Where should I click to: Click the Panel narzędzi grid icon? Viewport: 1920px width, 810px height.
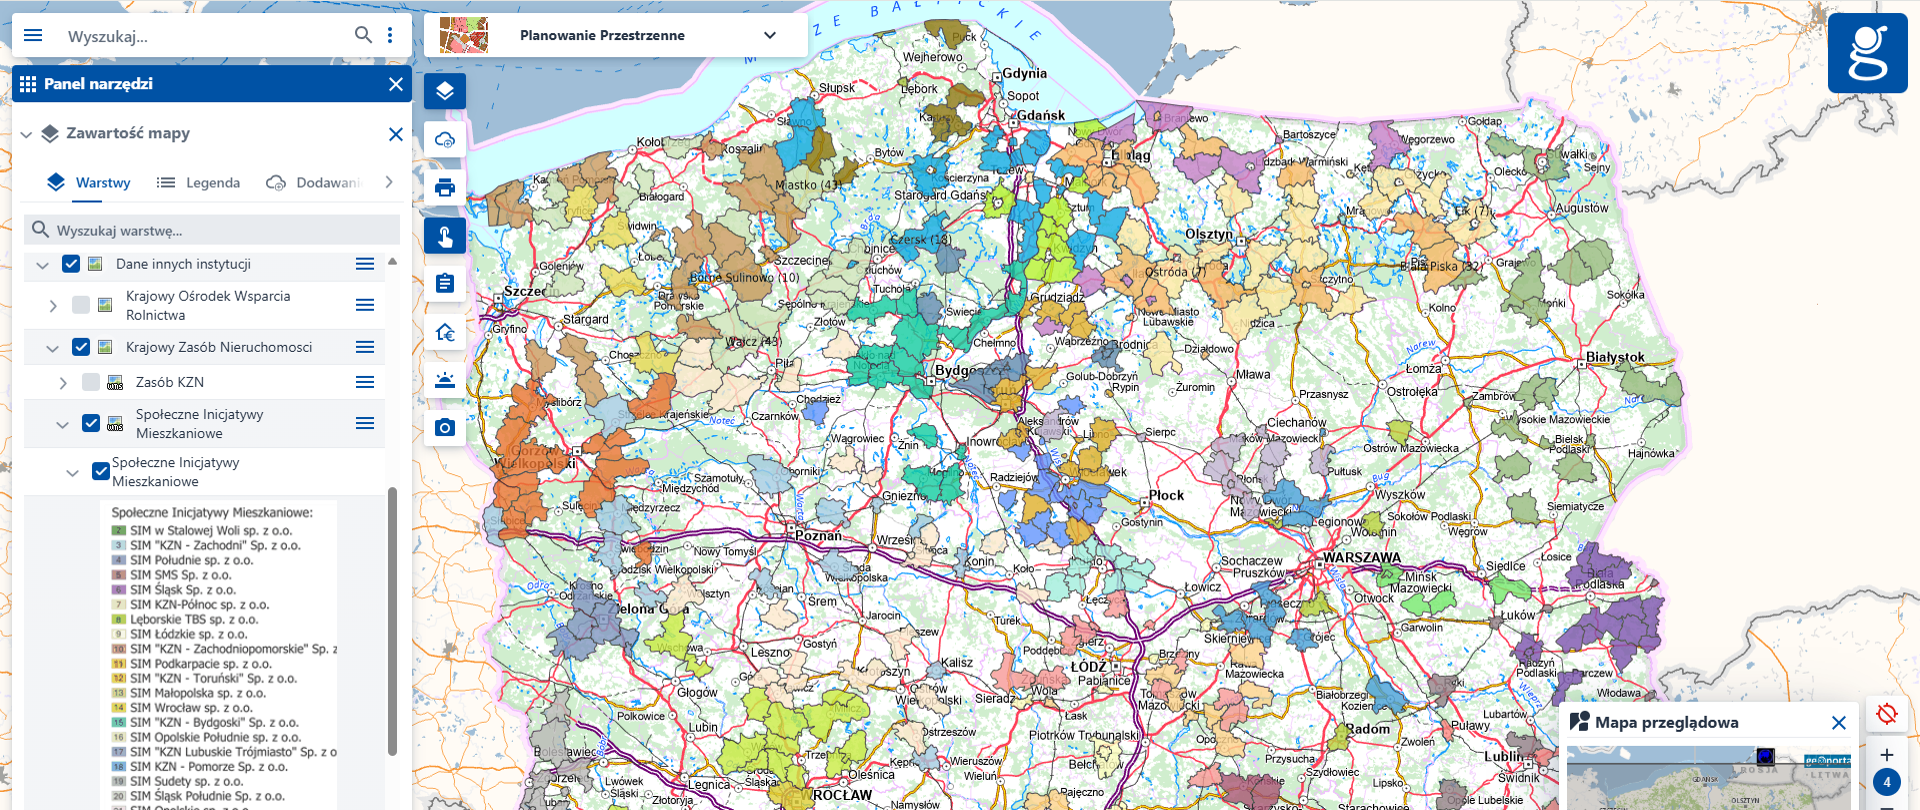28,84
